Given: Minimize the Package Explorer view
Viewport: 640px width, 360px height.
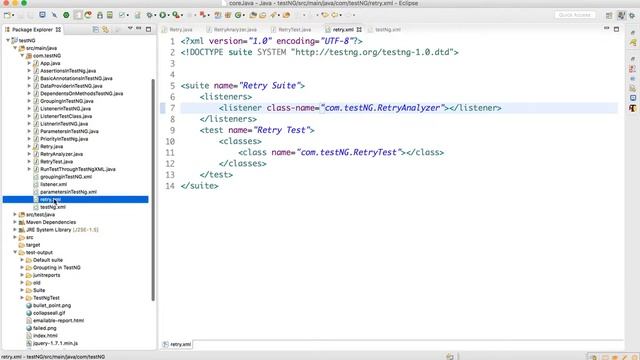Looking at the screenshot, I should coord(139,29).
